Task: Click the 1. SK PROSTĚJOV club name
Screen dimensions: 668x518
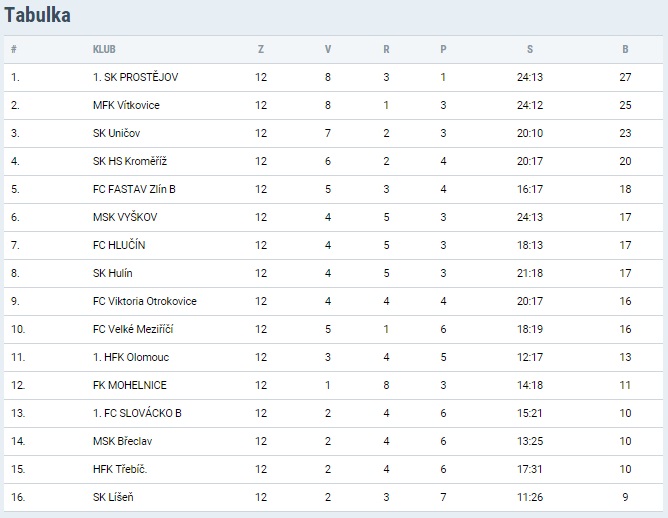Action: (135, 77)
